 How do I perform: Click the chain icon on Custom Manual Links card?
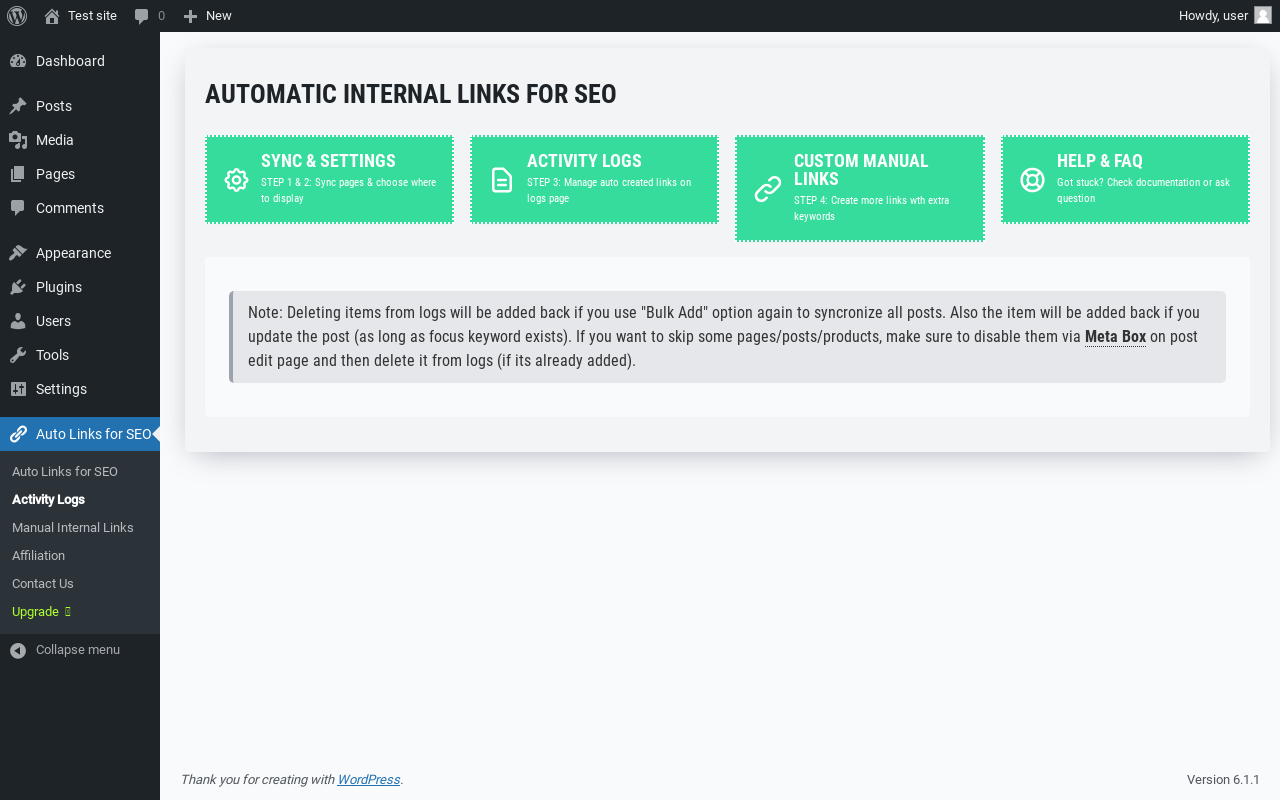tap(768, 189)
